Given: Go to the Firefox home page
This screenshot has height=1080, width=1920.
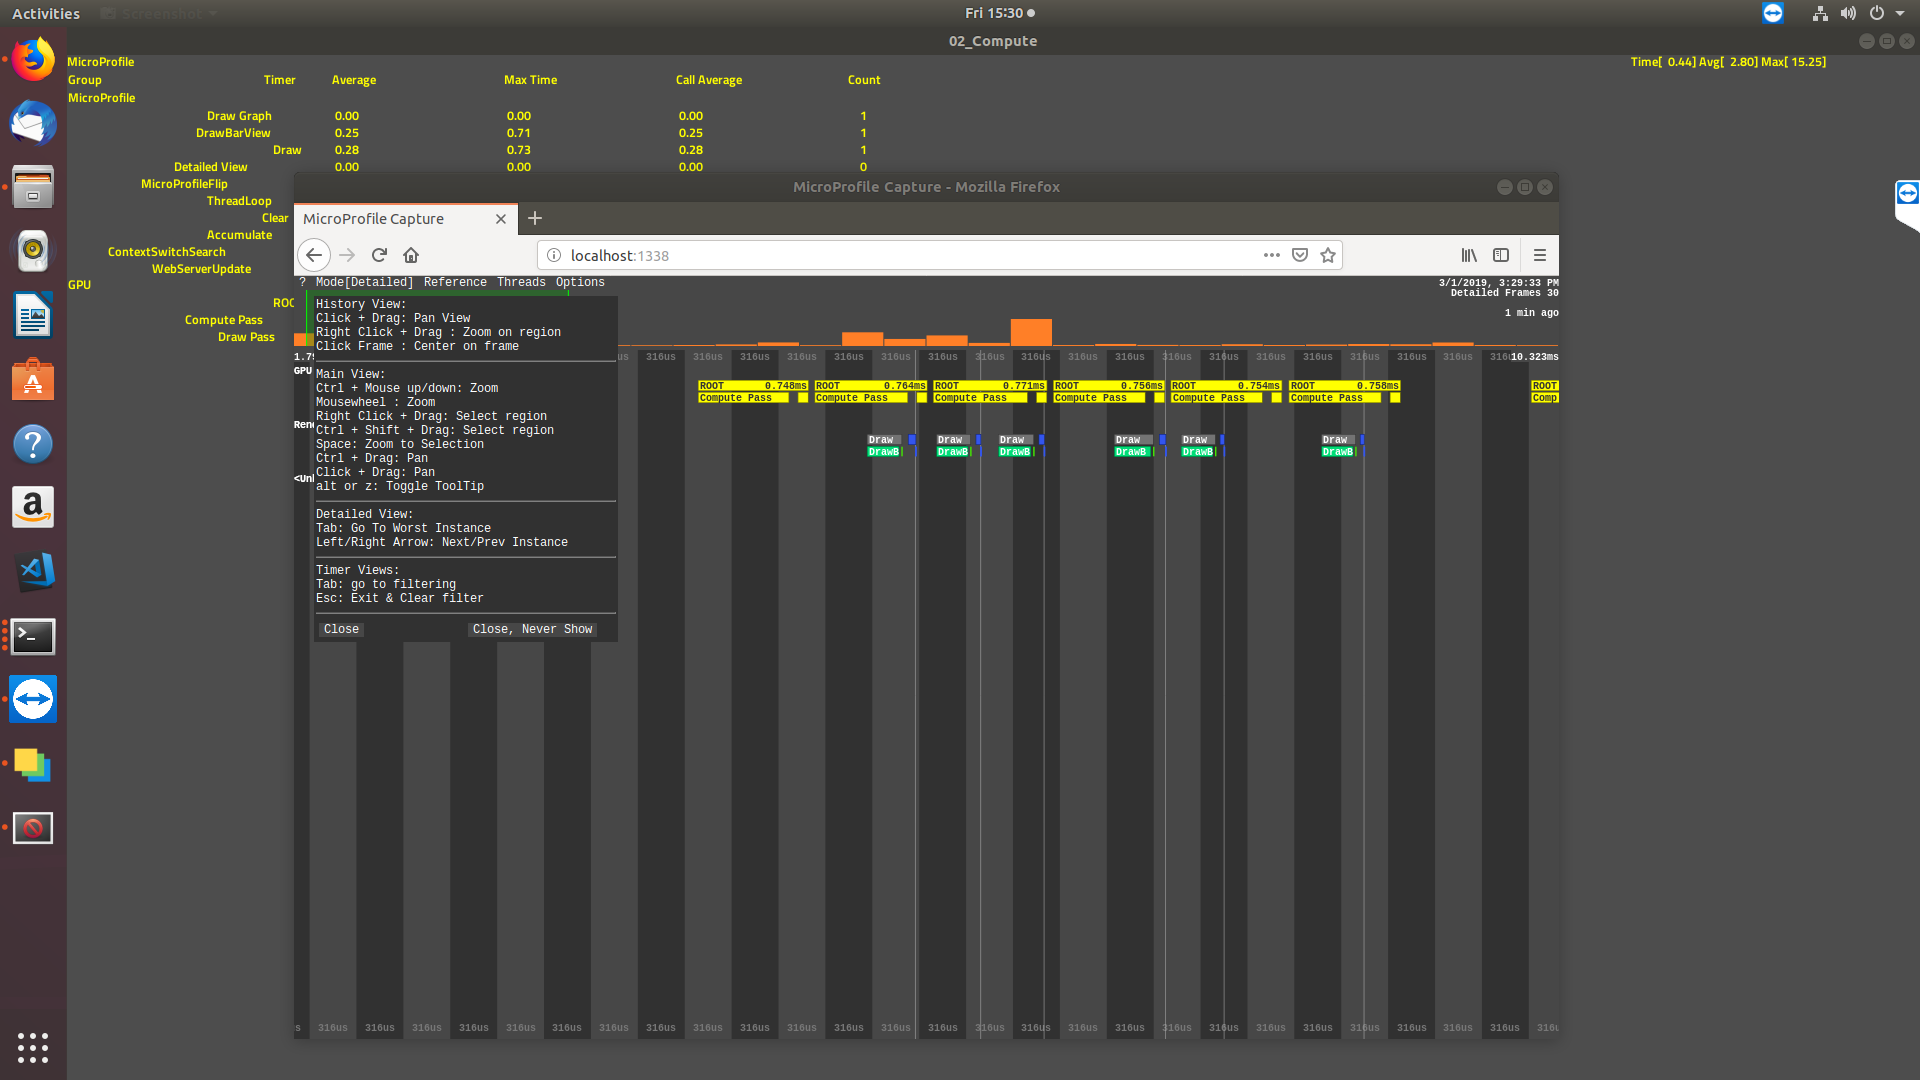Looking at the screenshot, I should click(x=411, y=256).
